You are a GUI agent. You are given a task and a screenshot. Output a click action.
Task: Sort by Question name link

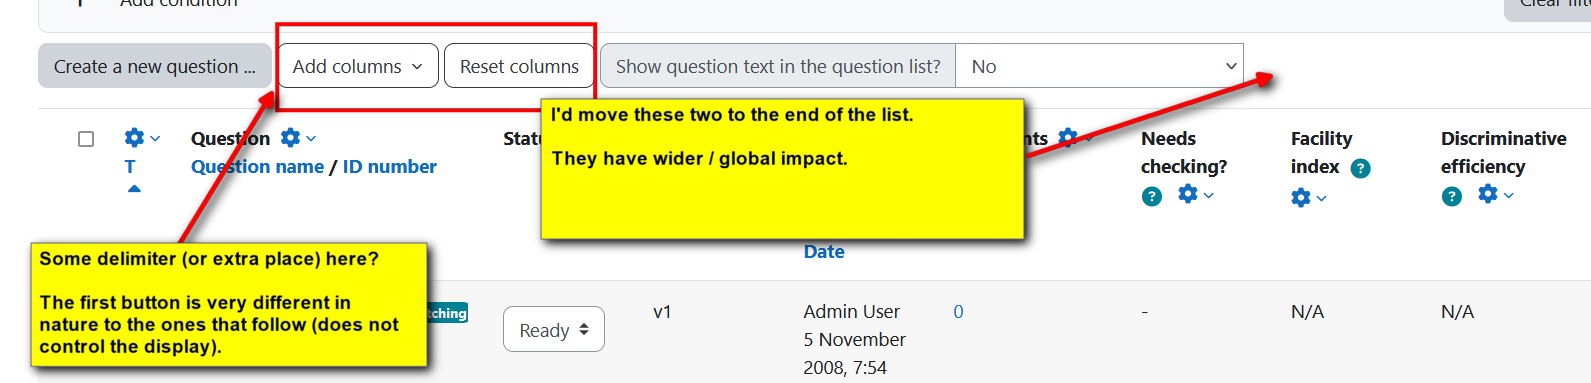click(x=257, y=167)
